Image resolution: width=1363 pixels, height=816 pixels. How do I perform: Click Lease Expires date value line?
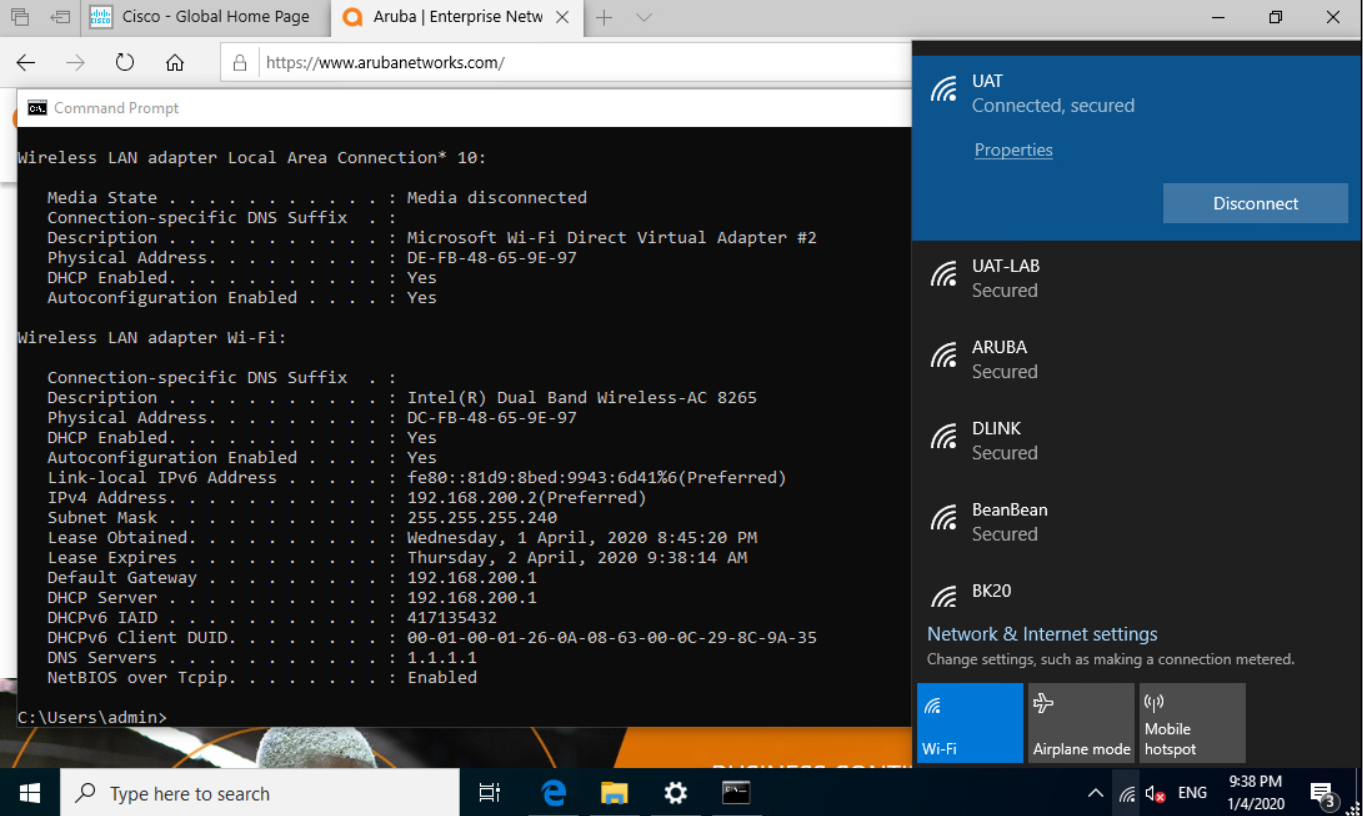[577, 557]
